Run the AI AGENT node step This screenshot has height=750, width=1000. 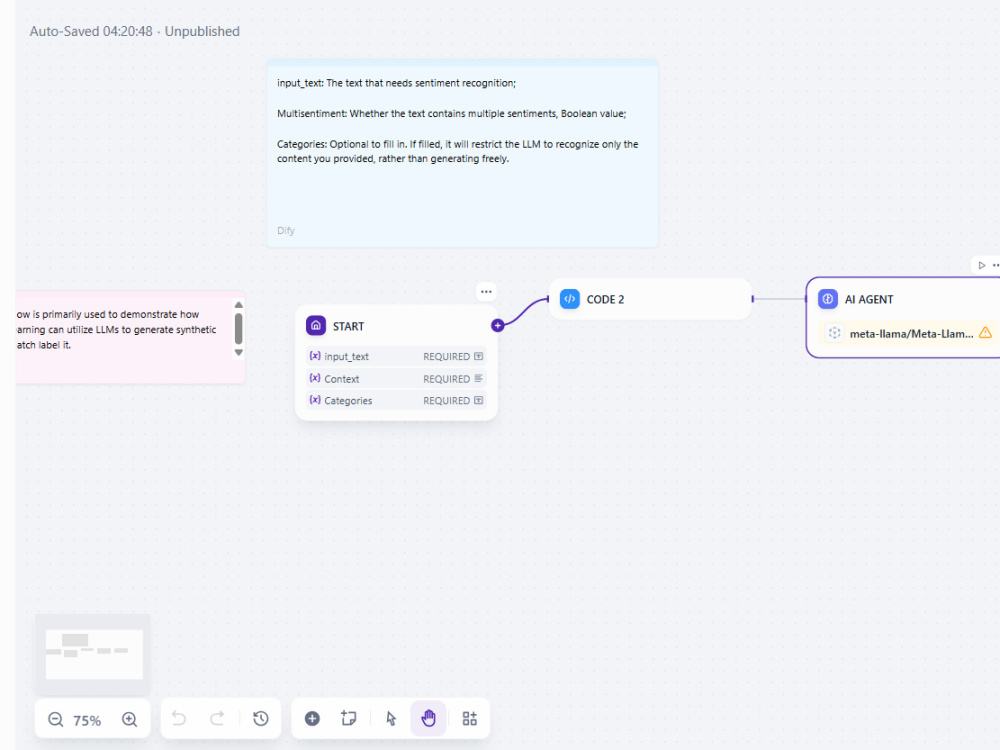[982, 265]
